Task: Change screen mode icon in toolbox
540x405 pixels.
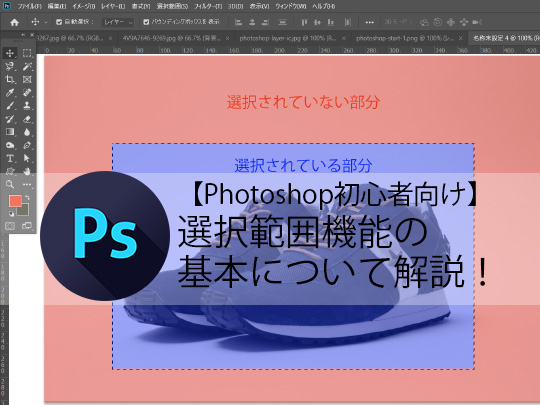Action: [27, 226]
